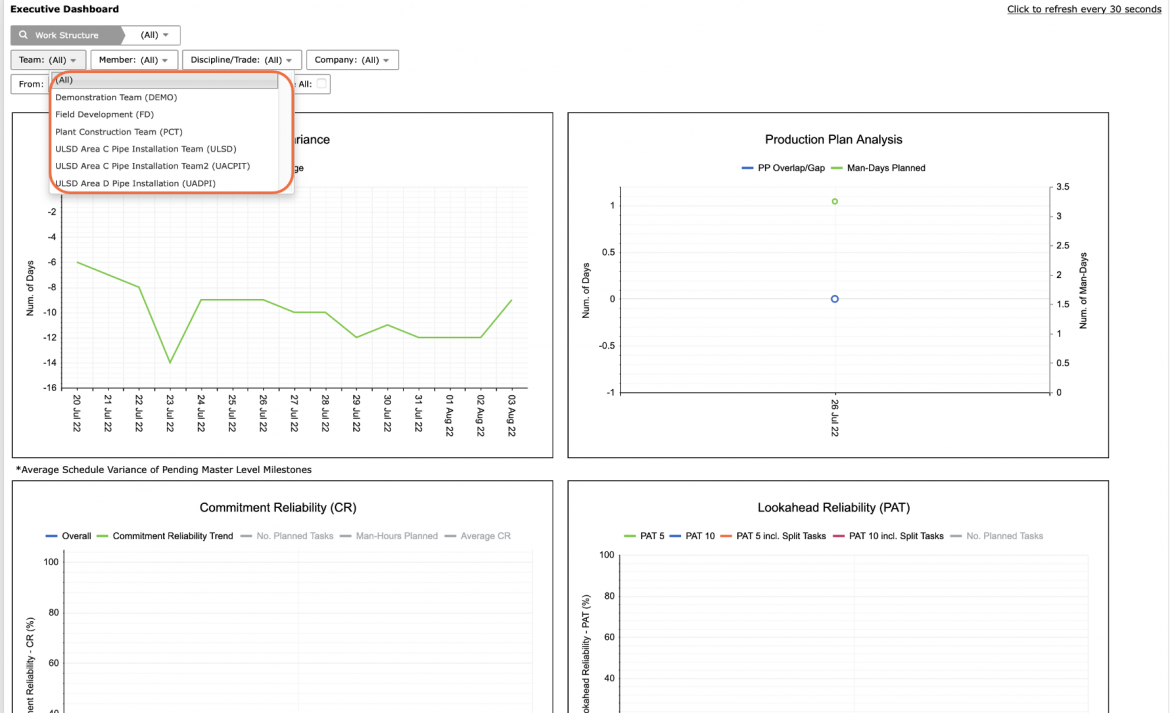The width and height of the screenshot is (1170, 713).
Task: Select the (All) option in team list
Action: click(164, 80)
